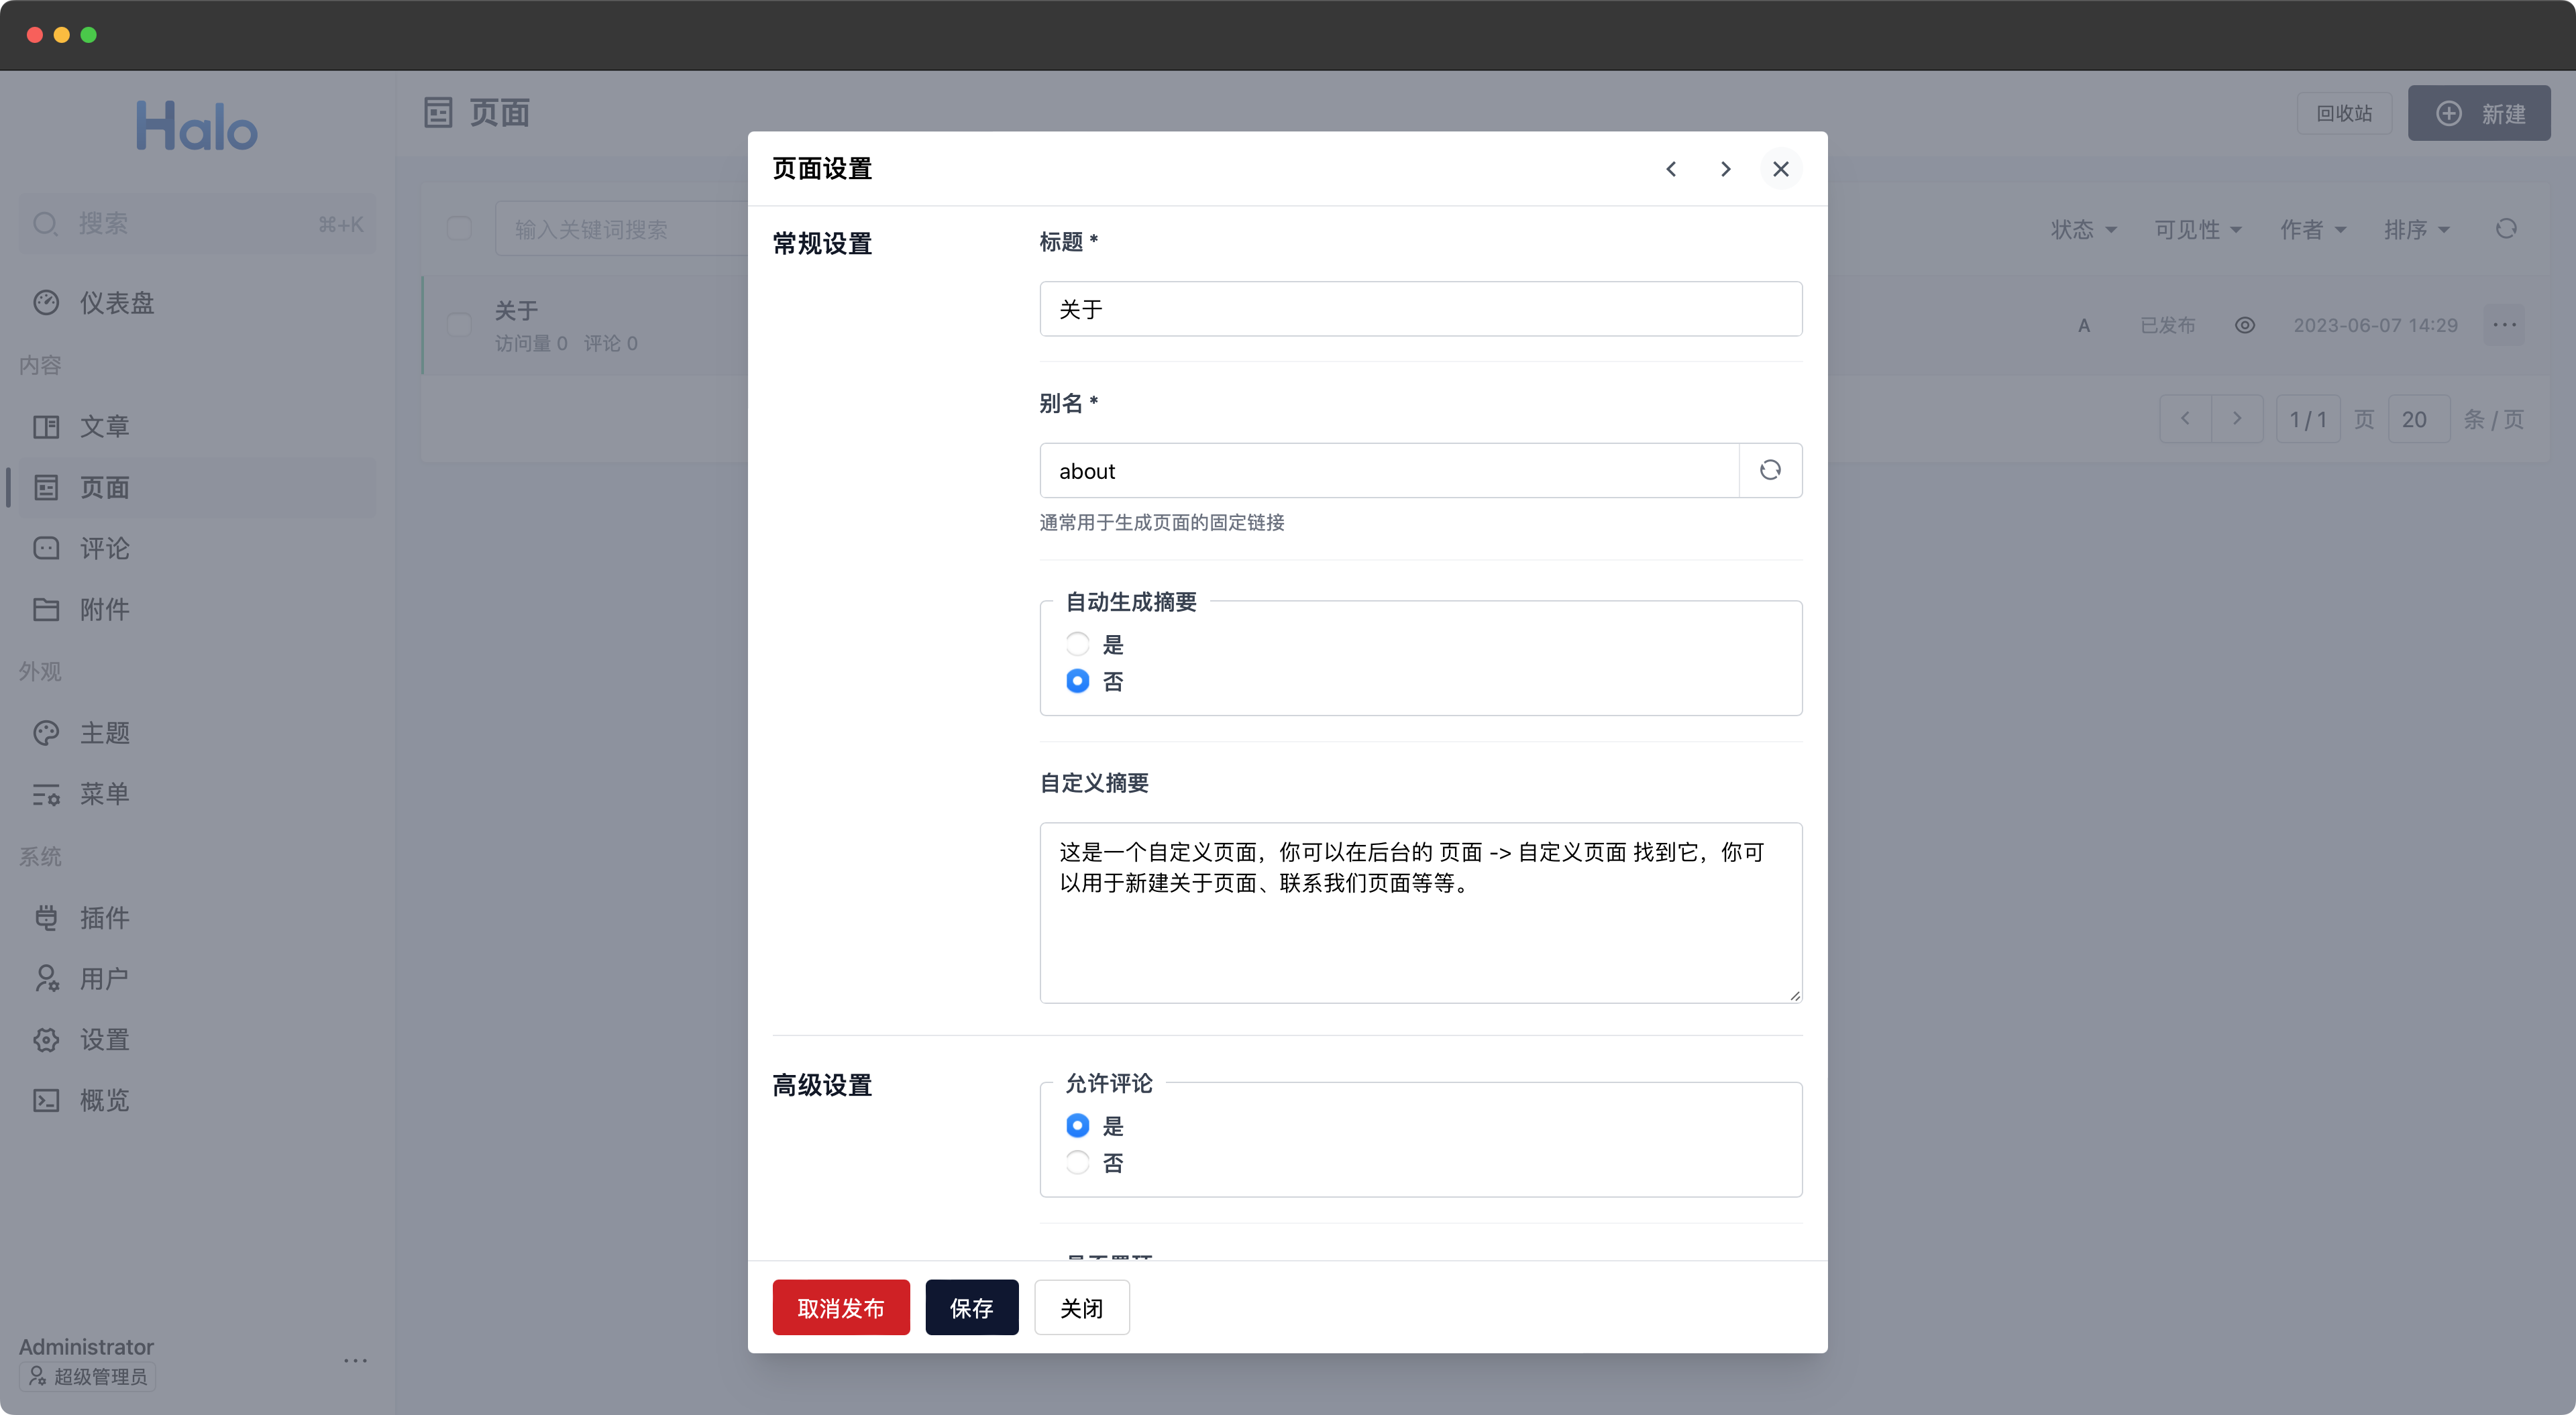The image size is (2576, 1415).
Task: Click the author avatar A in row
Action: pyautogui.click(x=2084, y=326)
